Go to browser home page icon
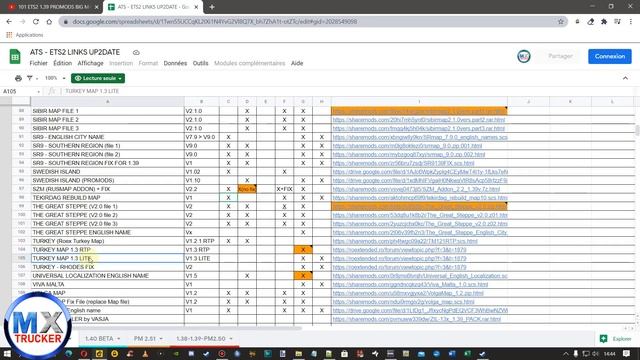Screen dimensions: 640x360 (49, 22)
